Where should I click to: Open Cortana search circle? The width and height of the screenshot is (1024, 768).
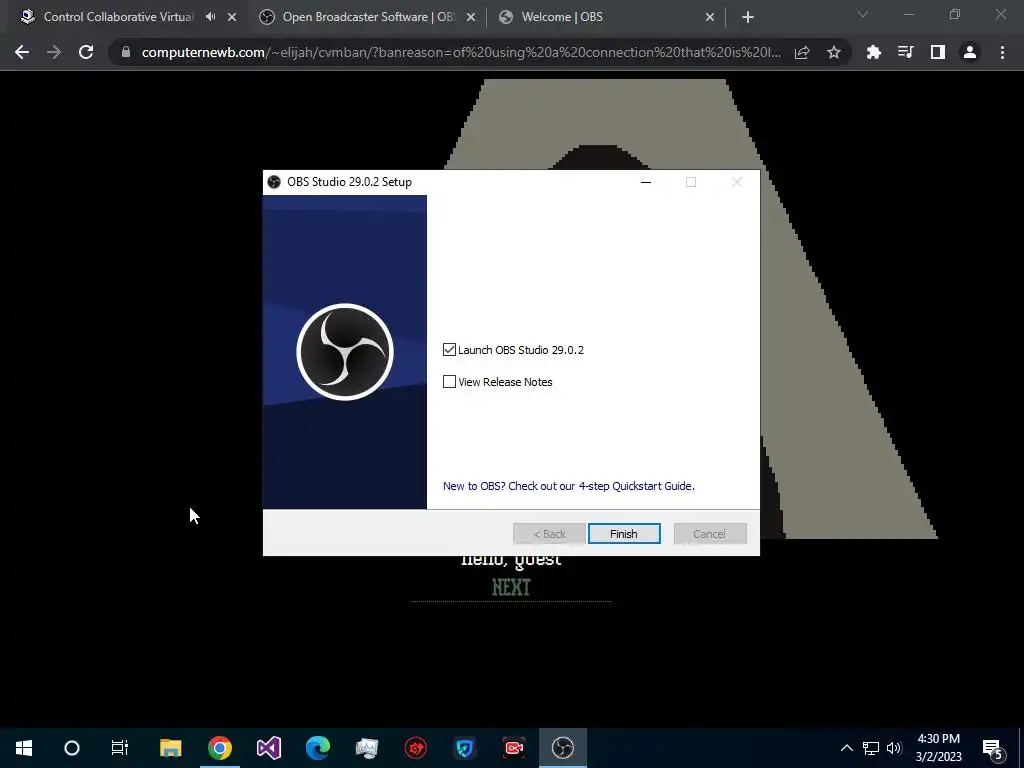tap(72, 748)
